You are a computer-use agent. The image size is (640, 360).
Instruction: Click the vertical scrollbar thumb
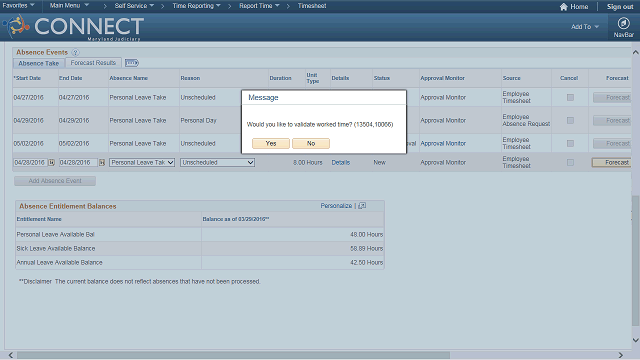coord(636,261)
